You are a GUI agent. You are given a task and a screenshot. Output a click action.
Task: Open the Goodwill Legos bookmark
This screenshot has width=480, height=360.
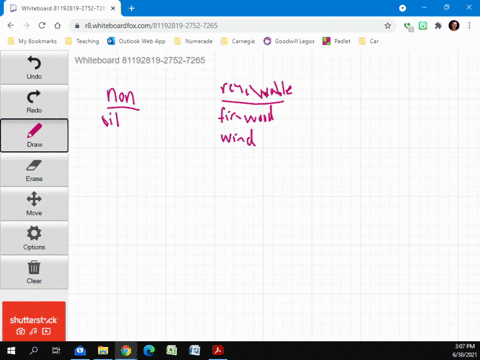pos(289,41)
